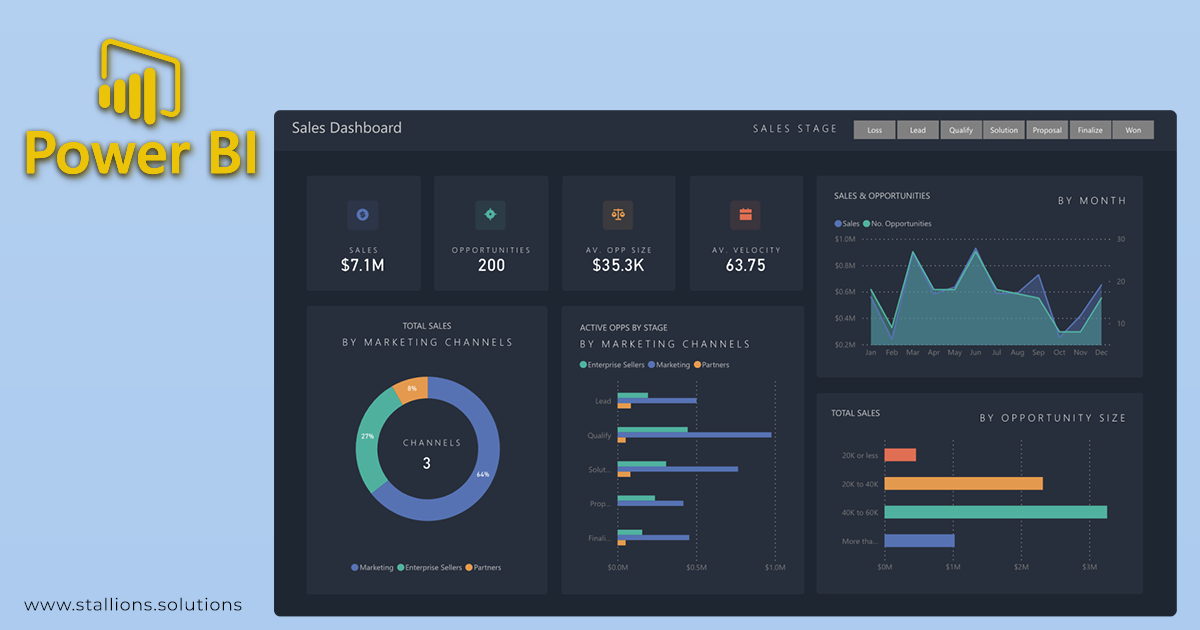The width and height of the screenshot is (1200, 630).
Task: Click the '$0.5M' axis label in the Active Opps chart
Action: point(696,568)
